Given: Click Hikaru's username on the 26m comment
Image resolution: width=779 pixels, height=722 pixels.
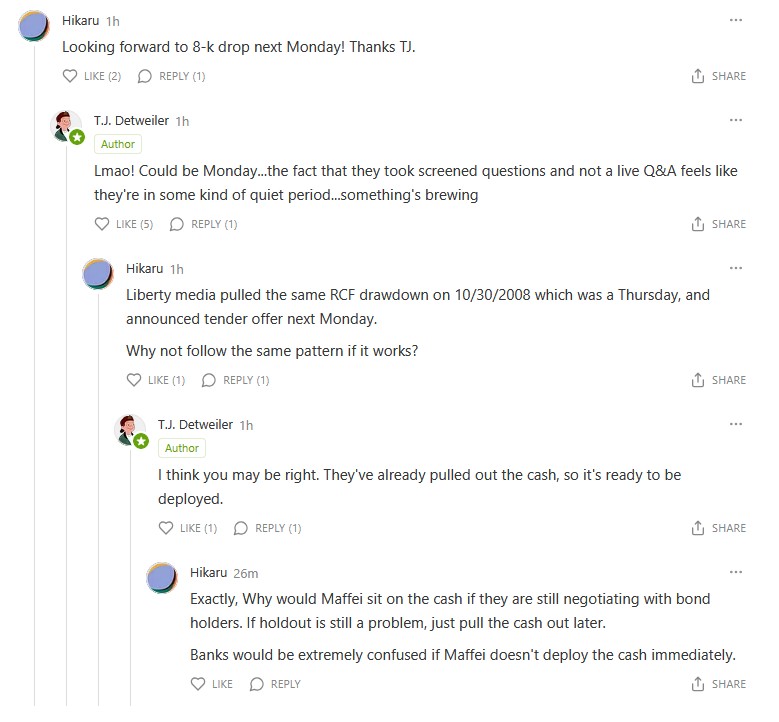Looking at the screenshot, I should (208, 573).
